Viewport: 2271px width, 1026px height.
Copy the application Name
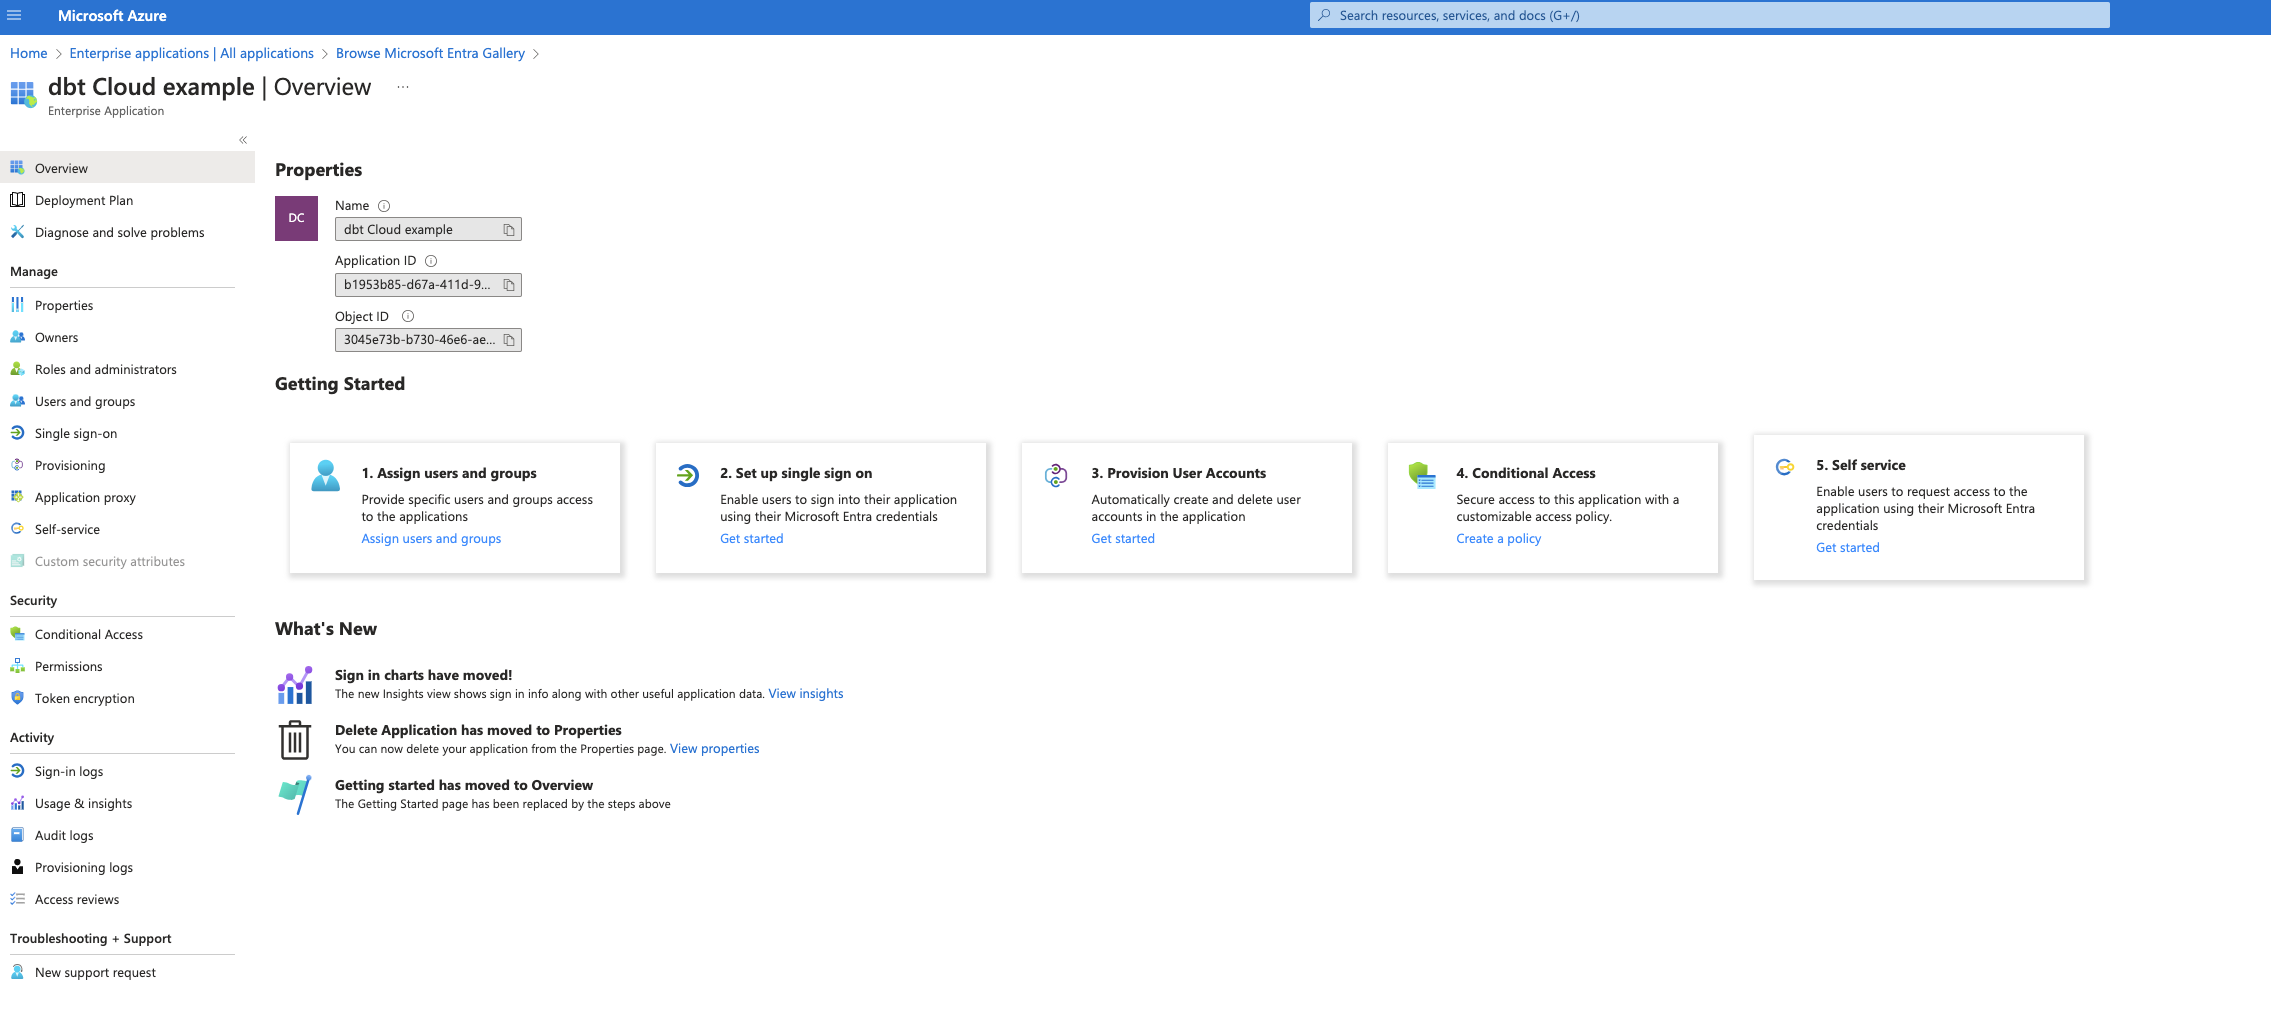510,228
